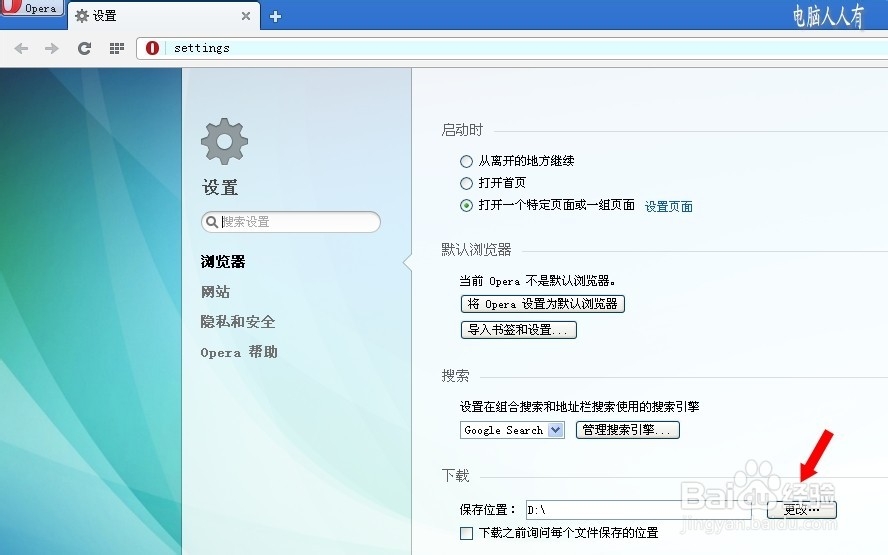Expand the Google Search engine dropdown
The image size is (888, 555).
tap(512, 430)
